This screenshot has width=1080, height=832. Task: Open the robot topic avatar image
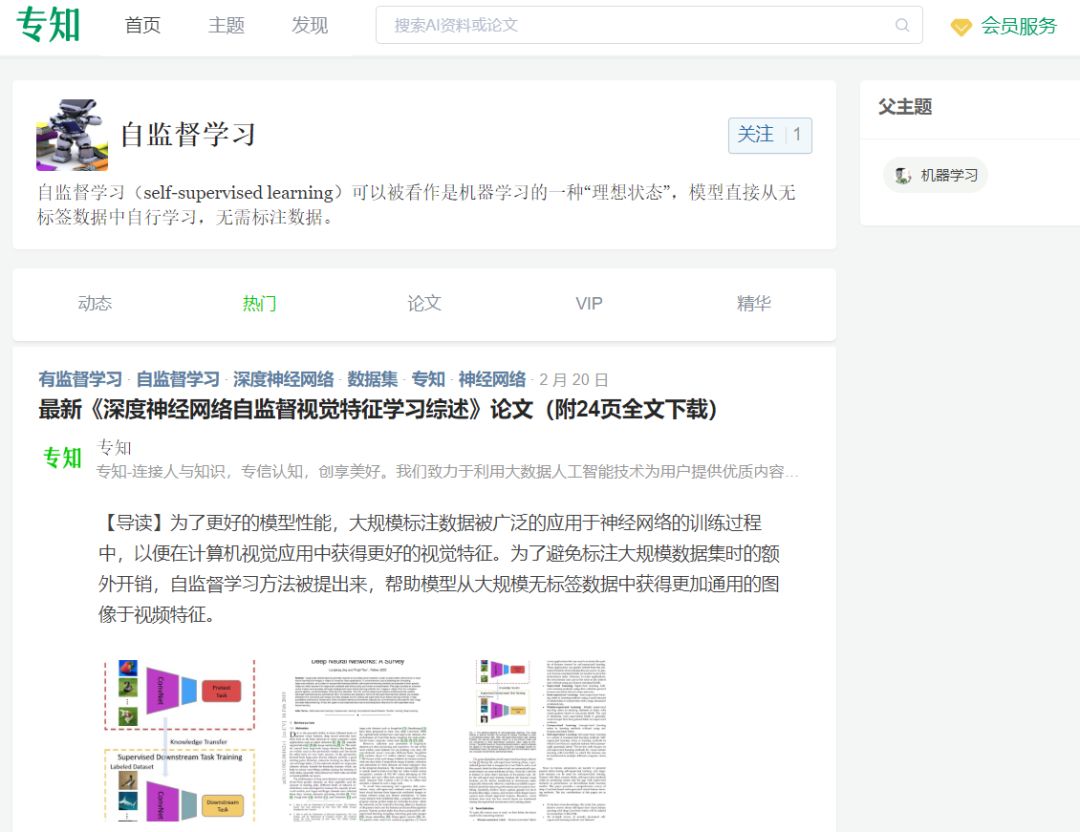(72, 134)
